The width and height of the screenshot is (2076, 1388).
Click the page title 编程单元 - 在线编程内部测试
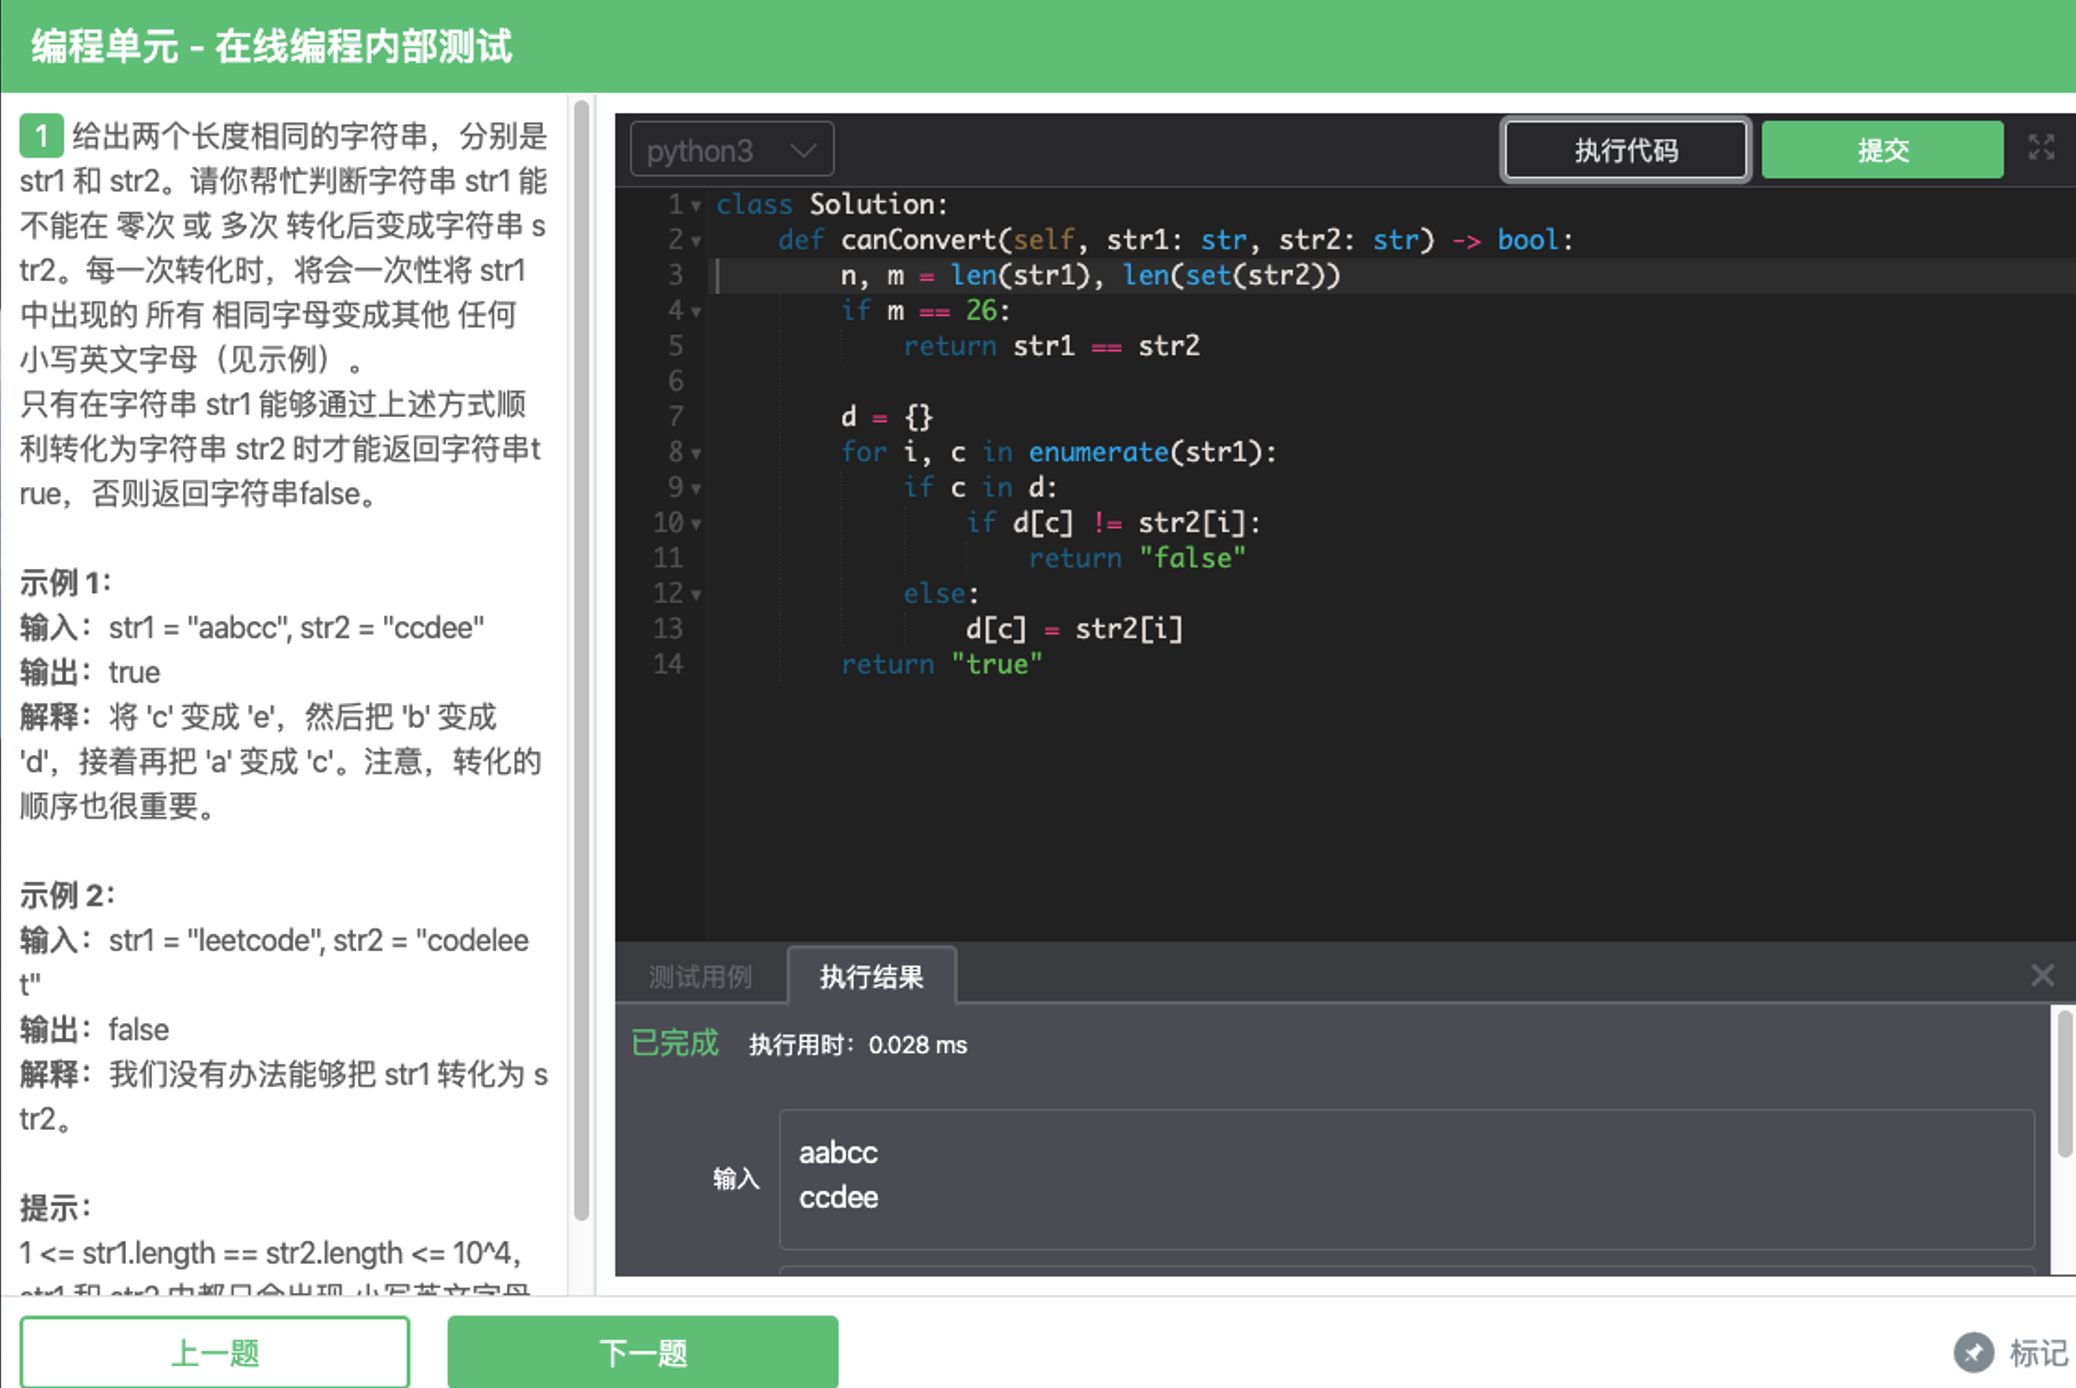[271, 46]
